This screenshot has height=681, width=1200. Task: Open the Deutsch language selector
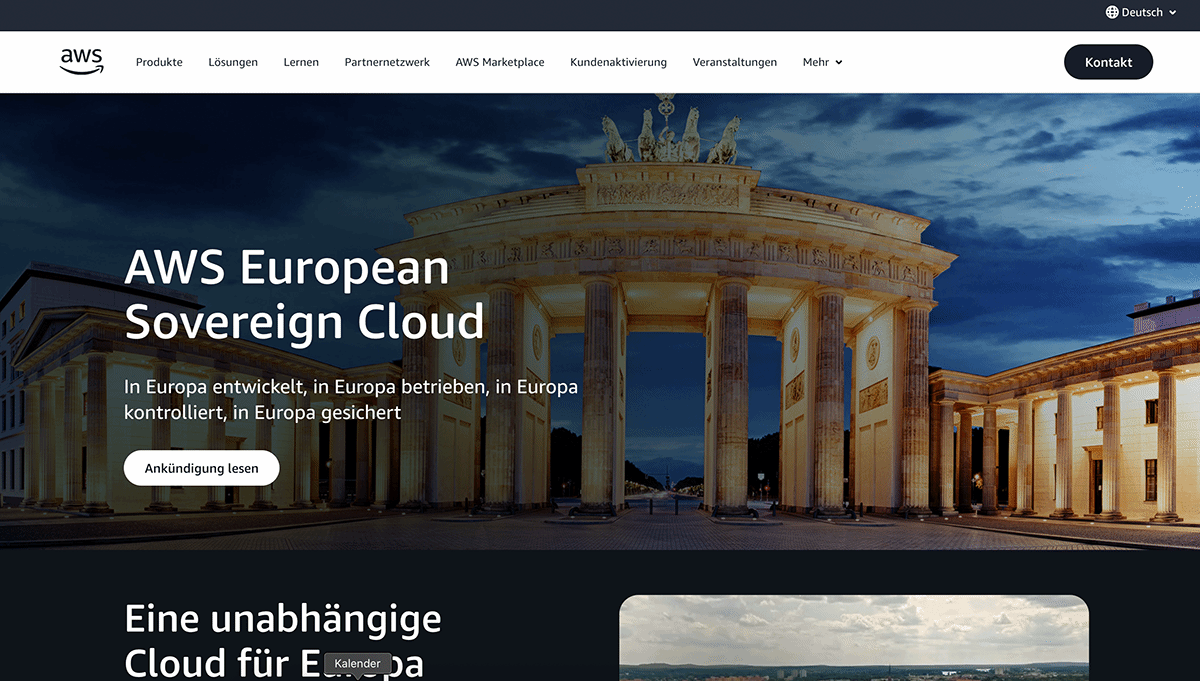pos(1140,12)
